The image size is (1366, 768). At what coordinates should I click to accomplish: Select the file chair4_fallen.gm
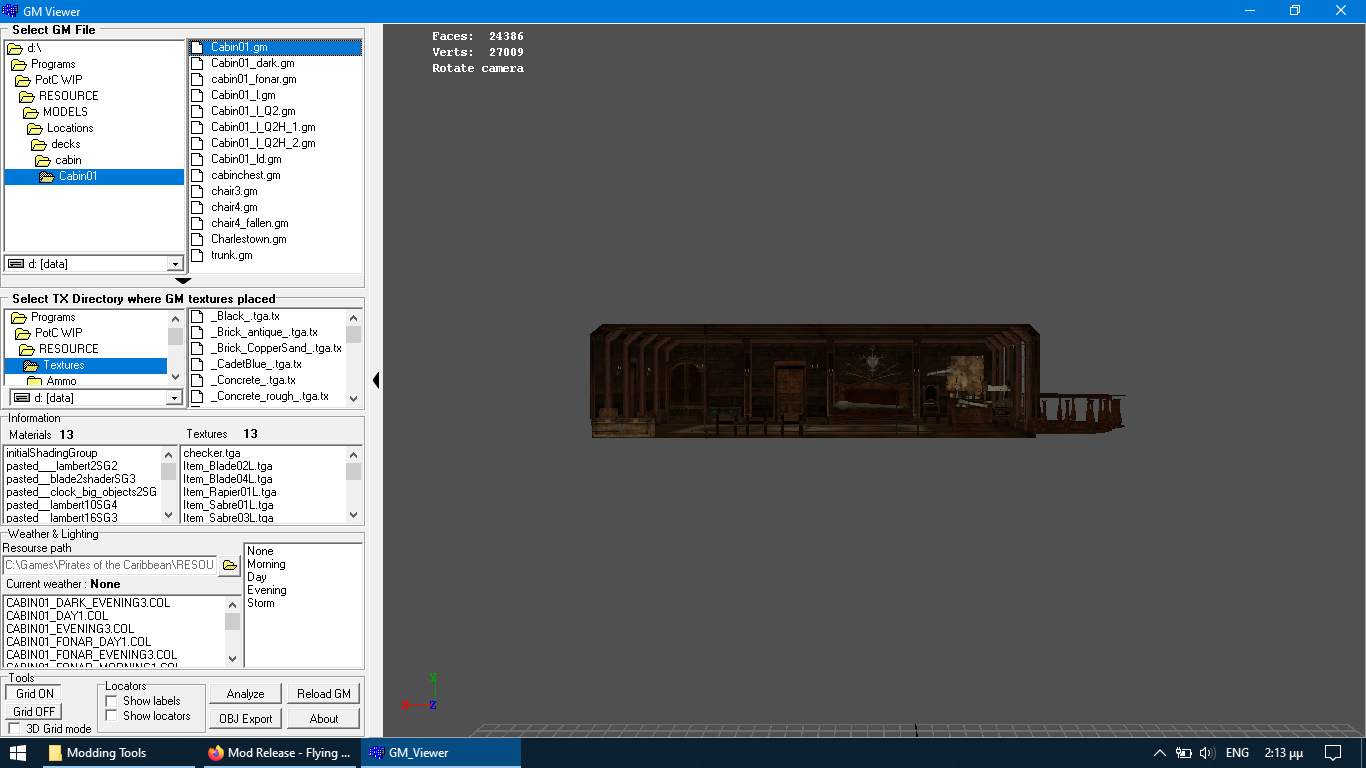249,223
